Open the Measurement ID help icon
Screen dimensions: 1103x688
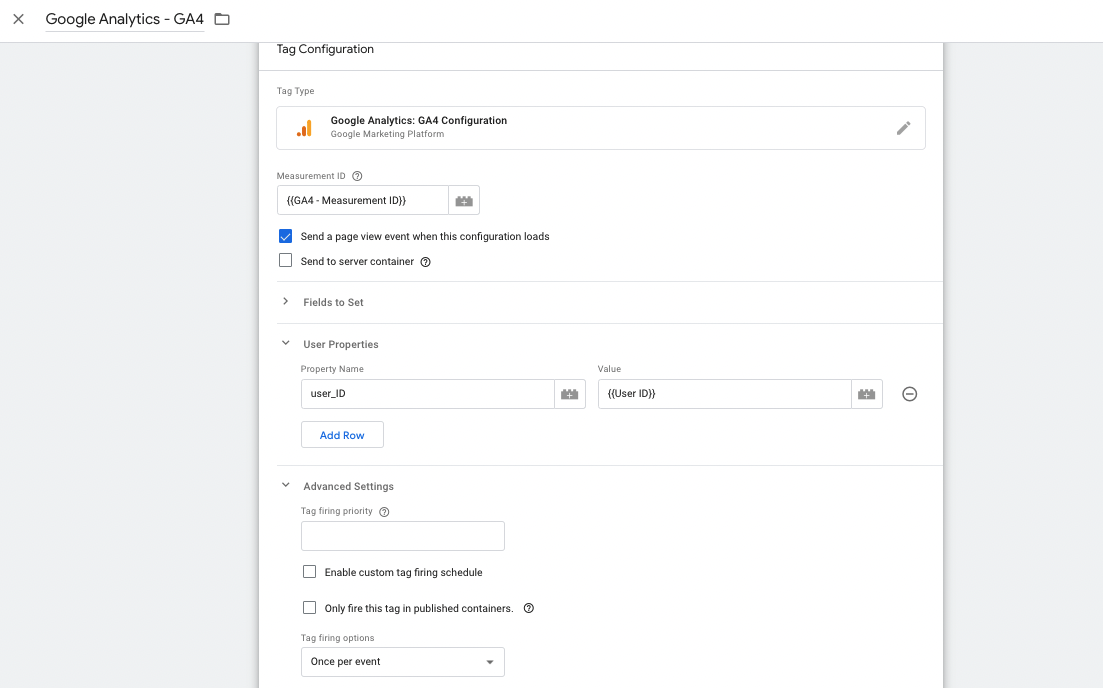pos(357,176)
